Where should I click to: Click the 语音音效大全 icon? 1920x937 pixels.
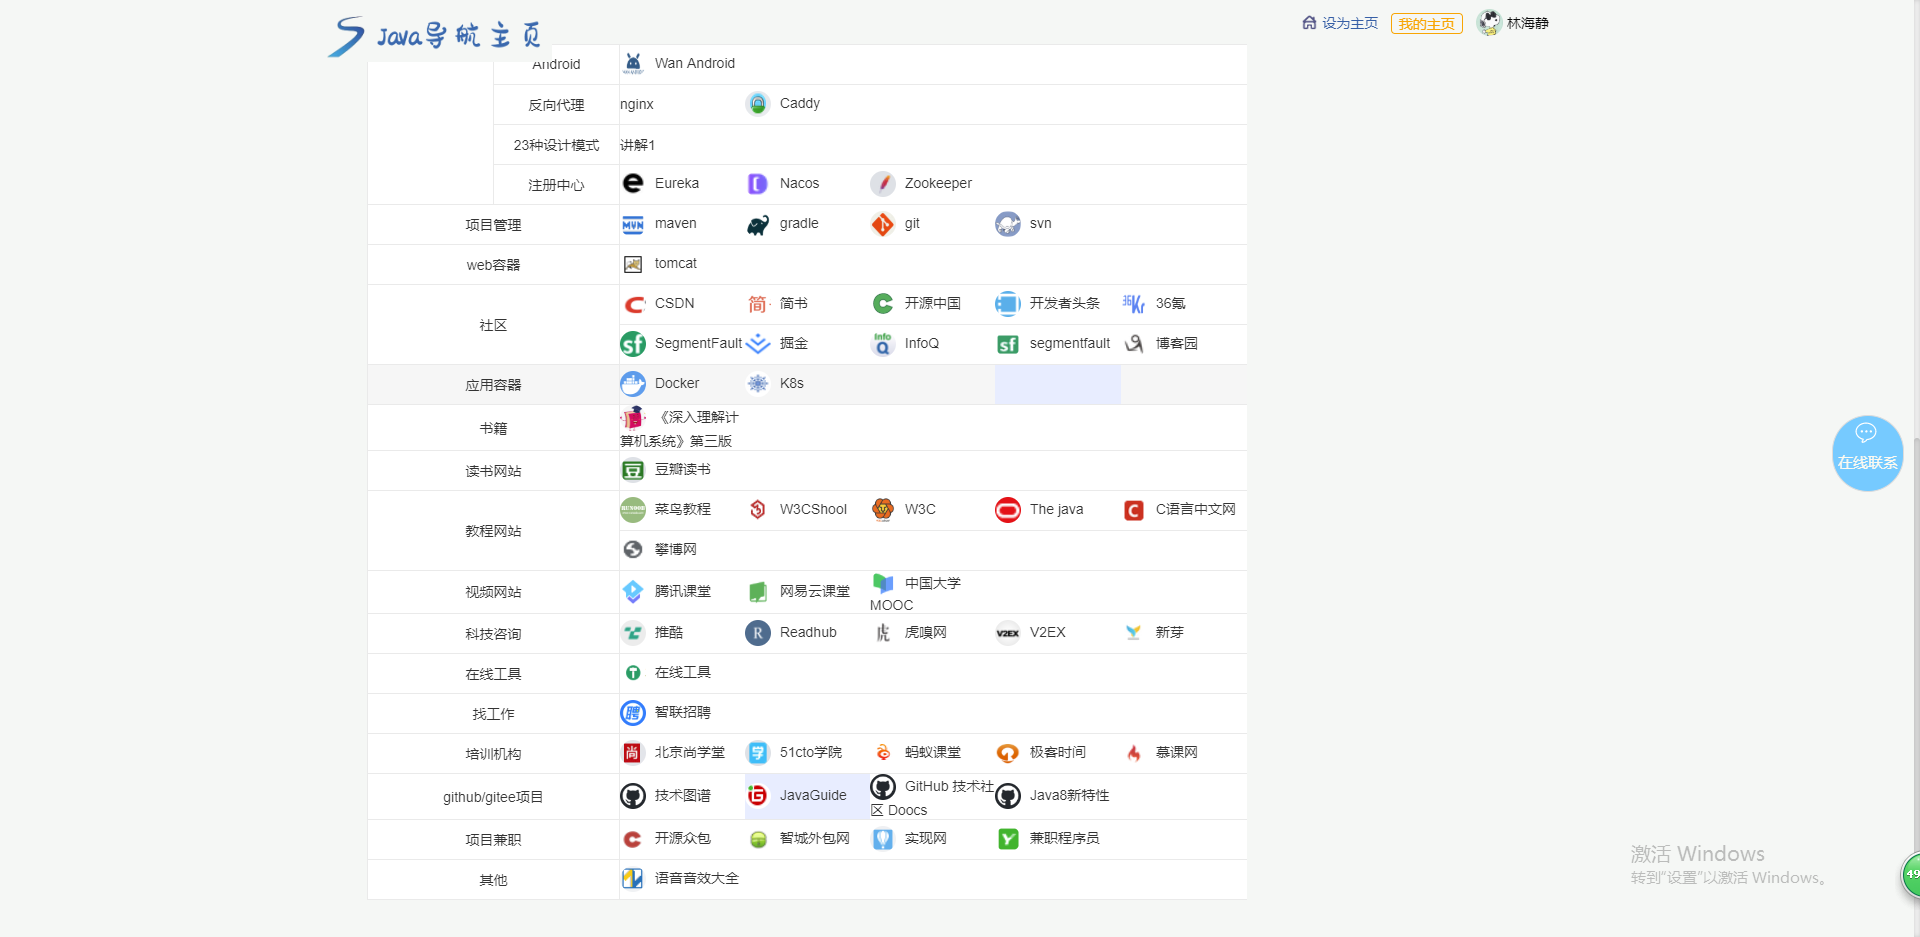click(633, 879)
